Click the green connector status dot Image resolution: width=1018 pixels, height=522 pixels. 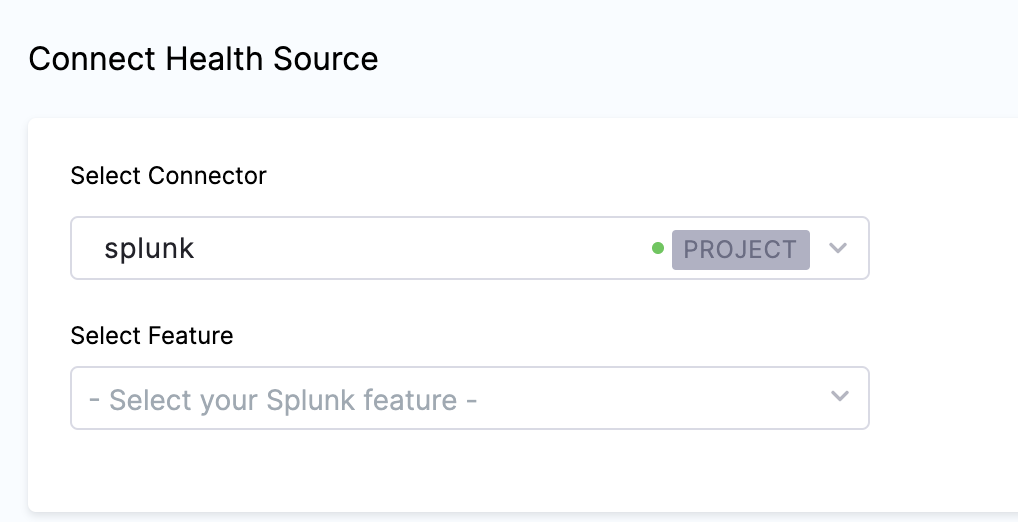pyautogui.click(x=658, y=248)
